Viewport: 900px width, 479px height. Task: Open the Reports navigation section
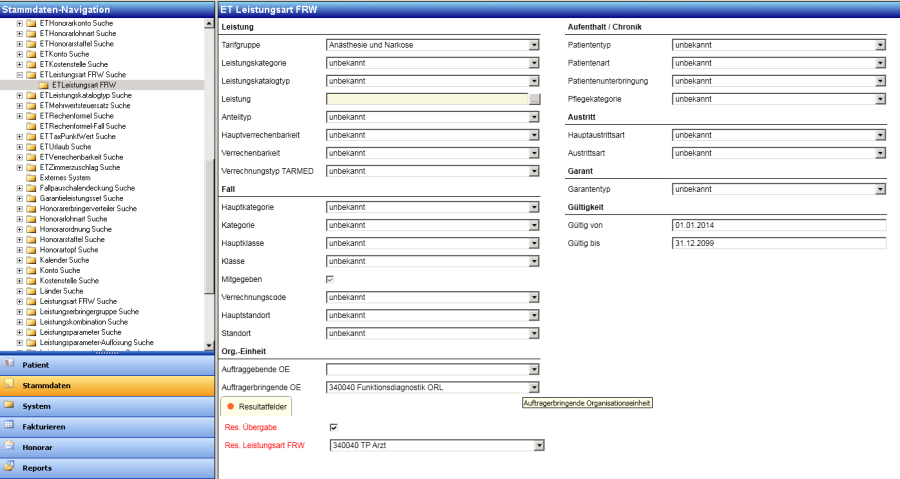(x=107, y=468)
